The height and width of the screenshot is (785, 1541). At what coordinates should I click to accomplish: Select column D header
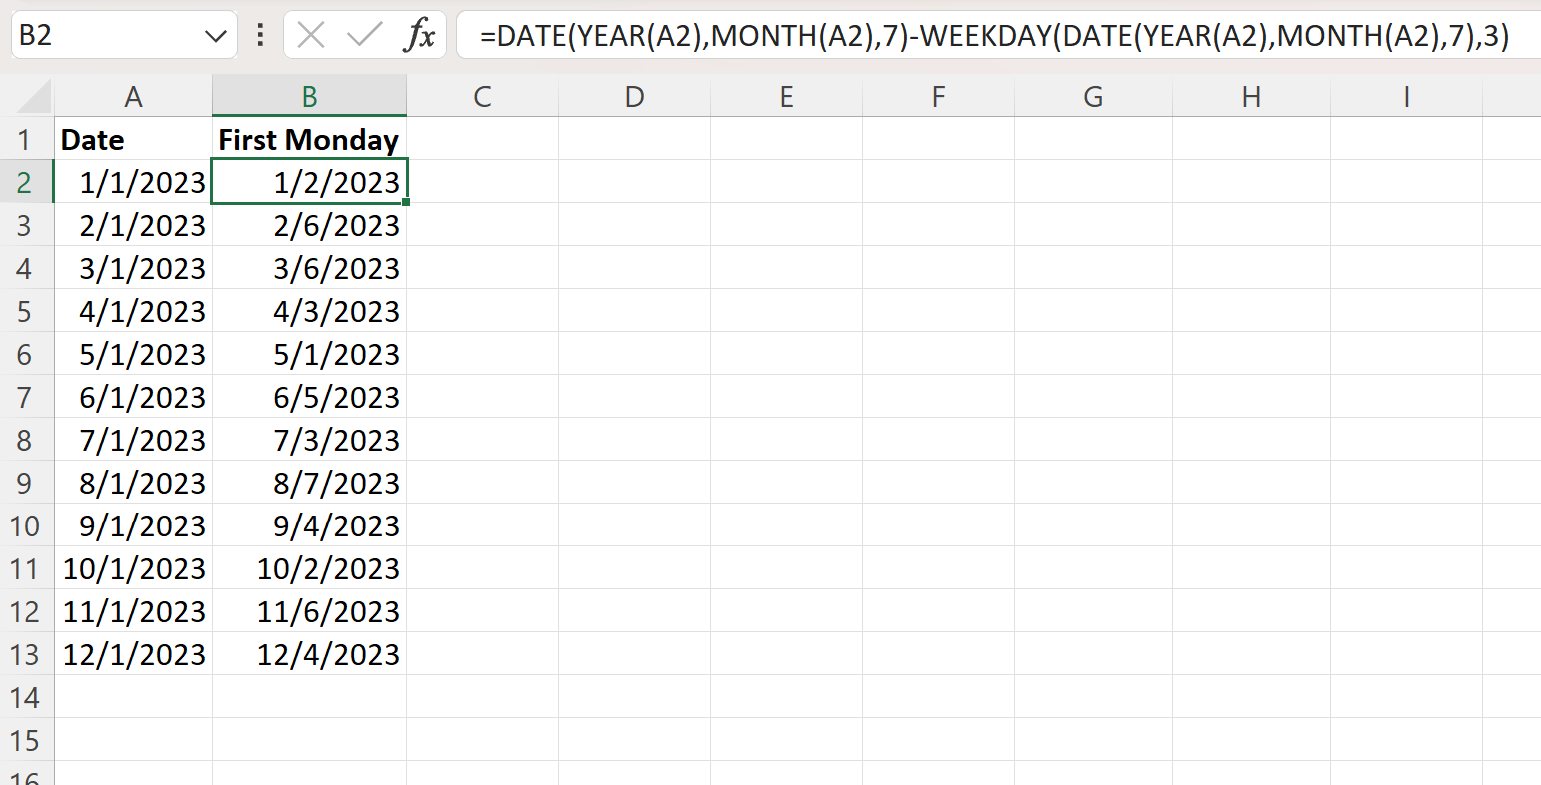(635, 97)
